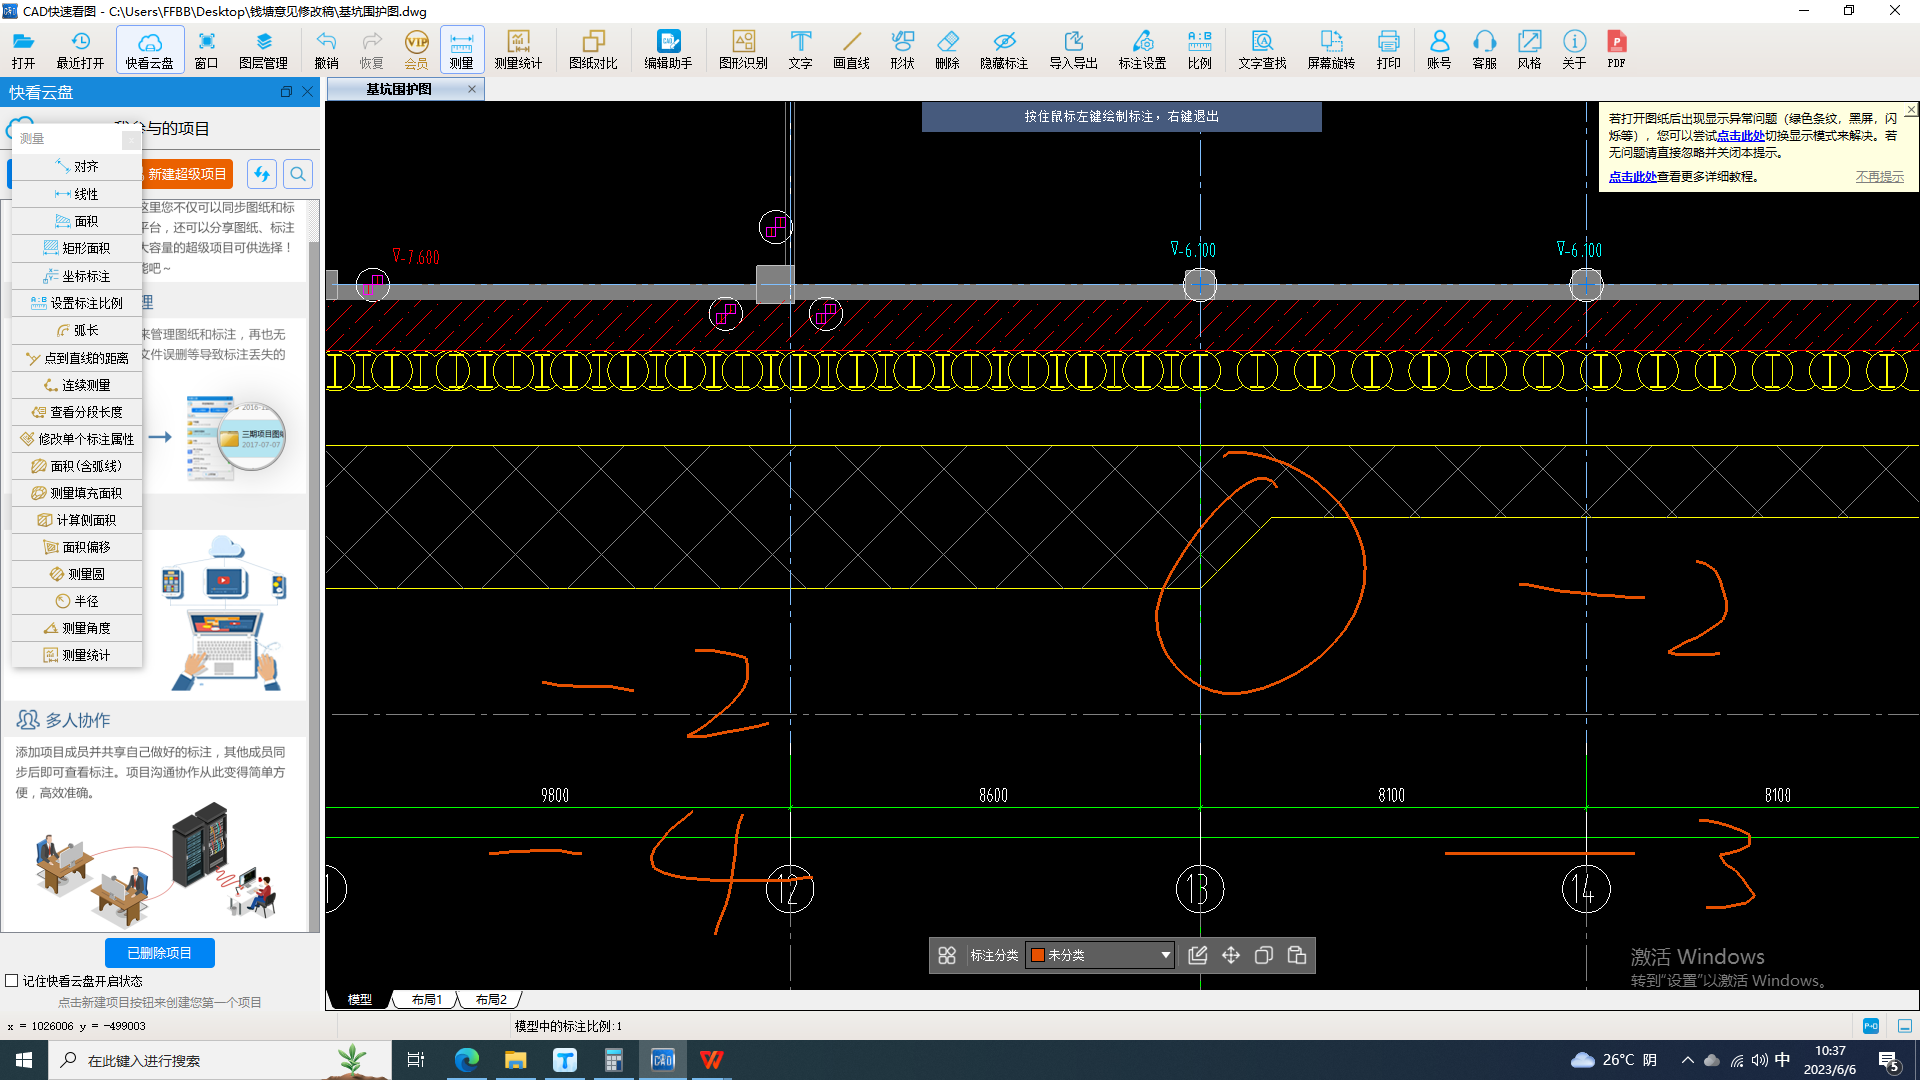Undock the 快看云盘 panel
Viewport: 1920px width, 1080px height.
click(x=286, y=92)
